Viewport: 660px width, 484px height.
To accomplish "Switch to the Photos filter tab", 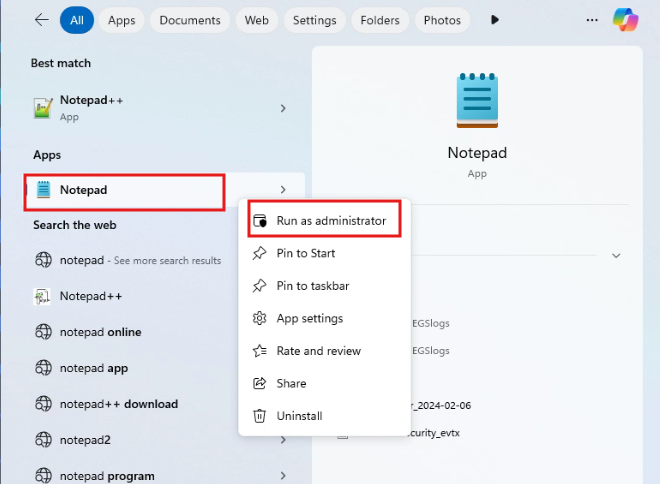I will tap(442, 20).
